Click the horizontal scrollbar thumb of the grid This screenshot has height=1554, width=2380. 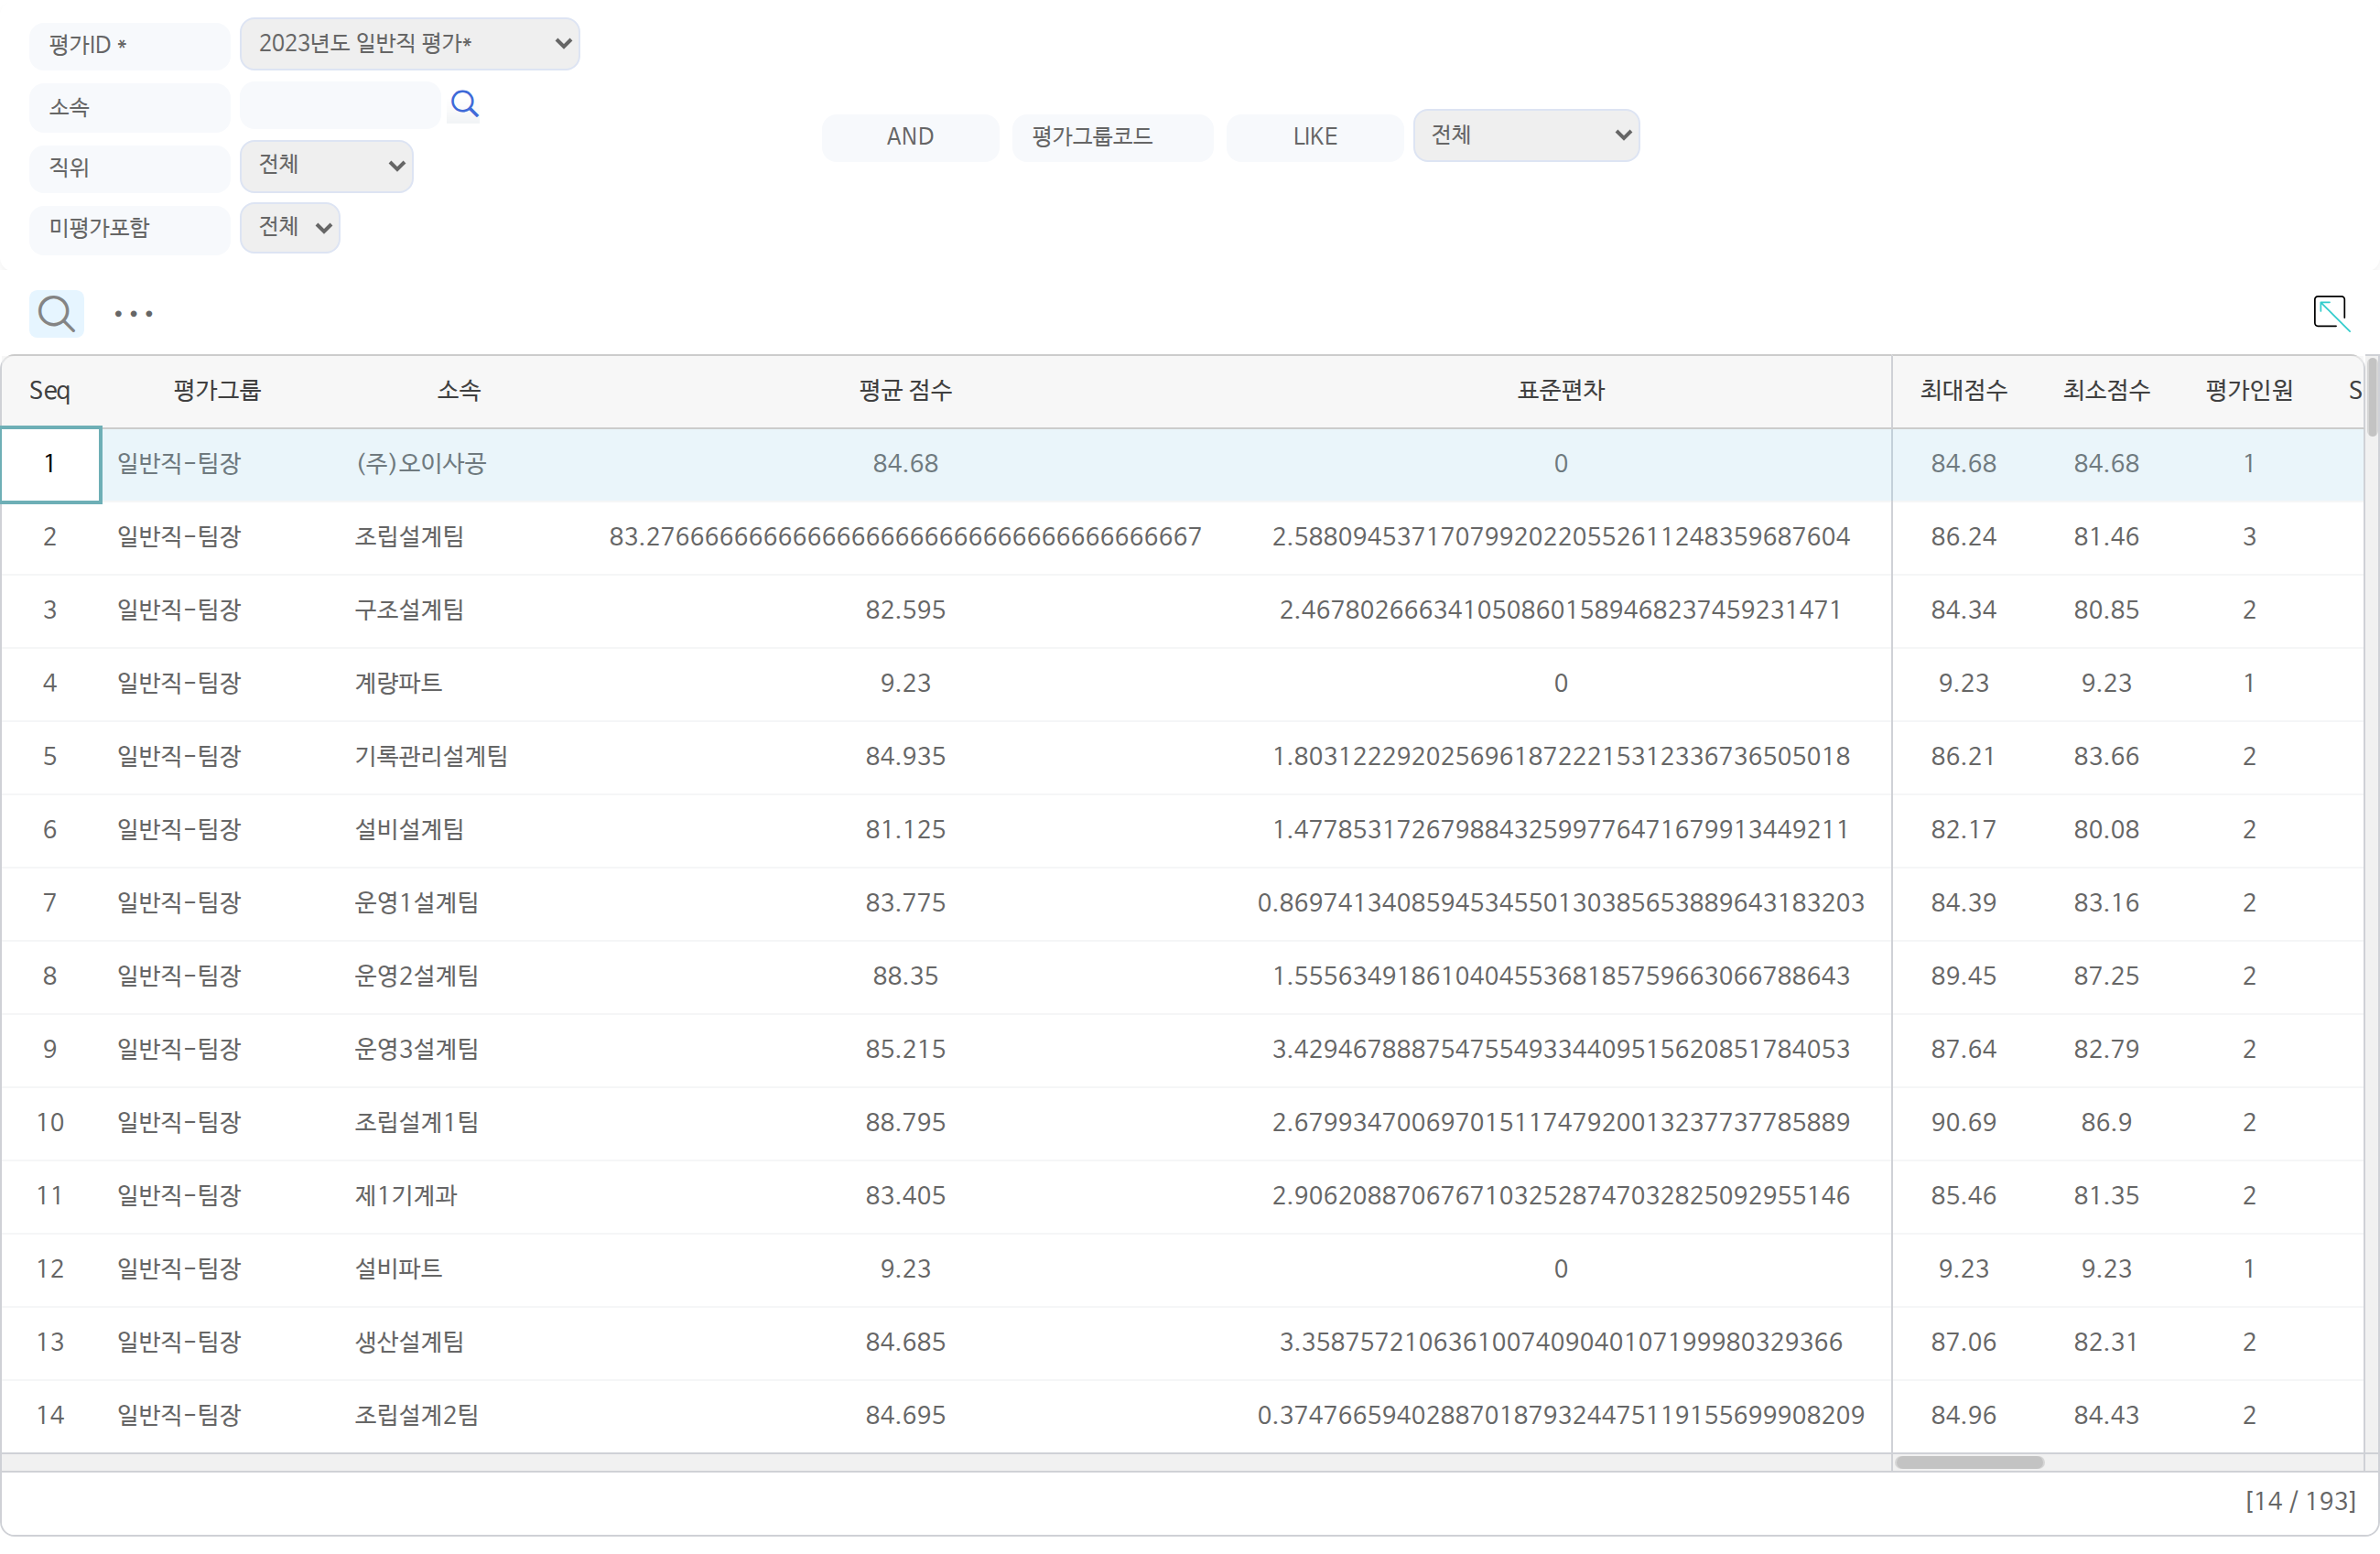point(1969,1463)
